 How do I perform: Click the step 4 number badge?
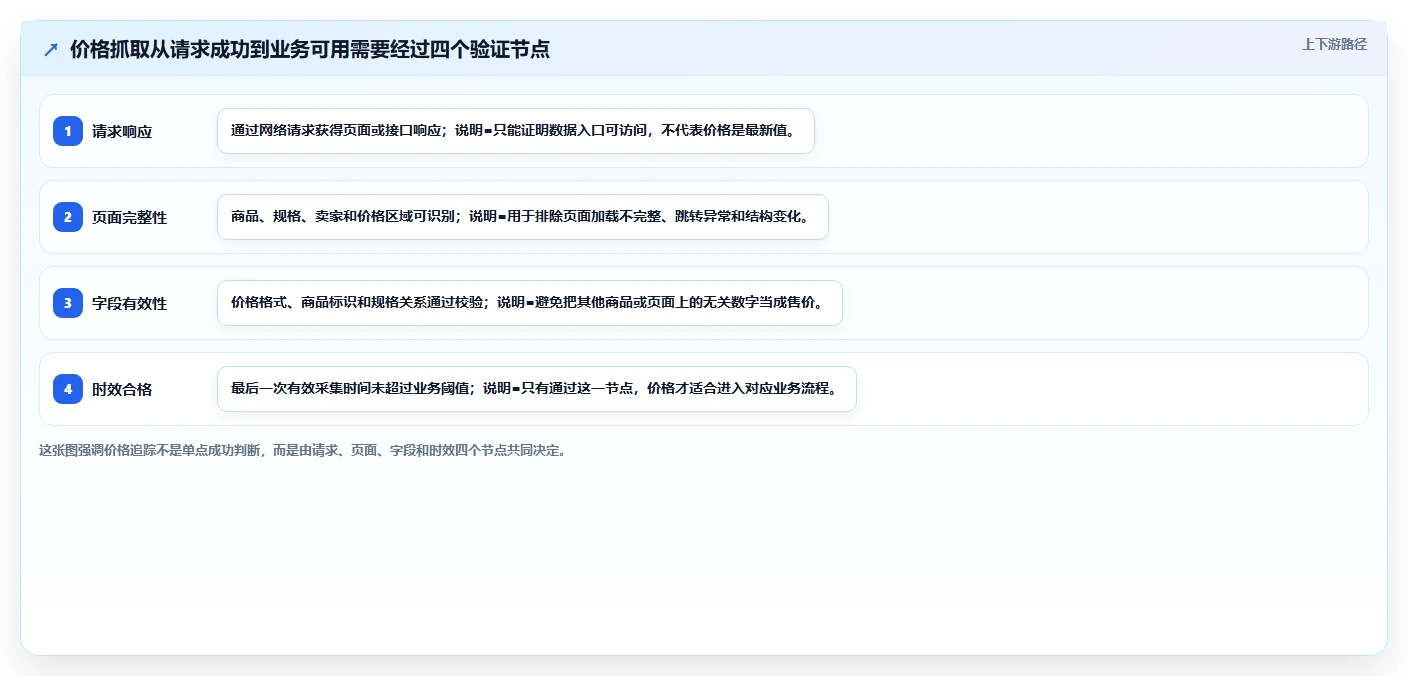point(68,389)
